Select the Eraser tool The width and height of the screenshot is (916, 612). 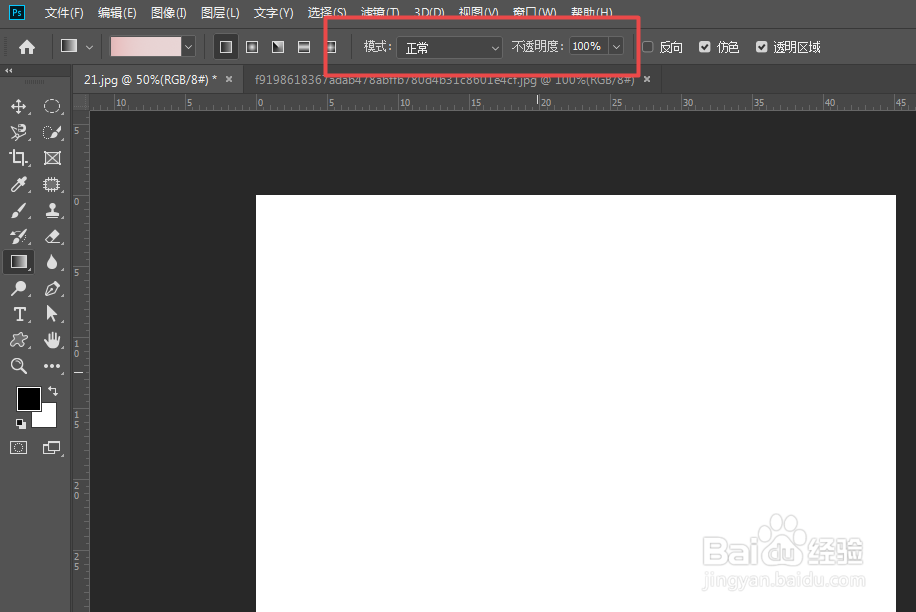(x=52, y=237)
